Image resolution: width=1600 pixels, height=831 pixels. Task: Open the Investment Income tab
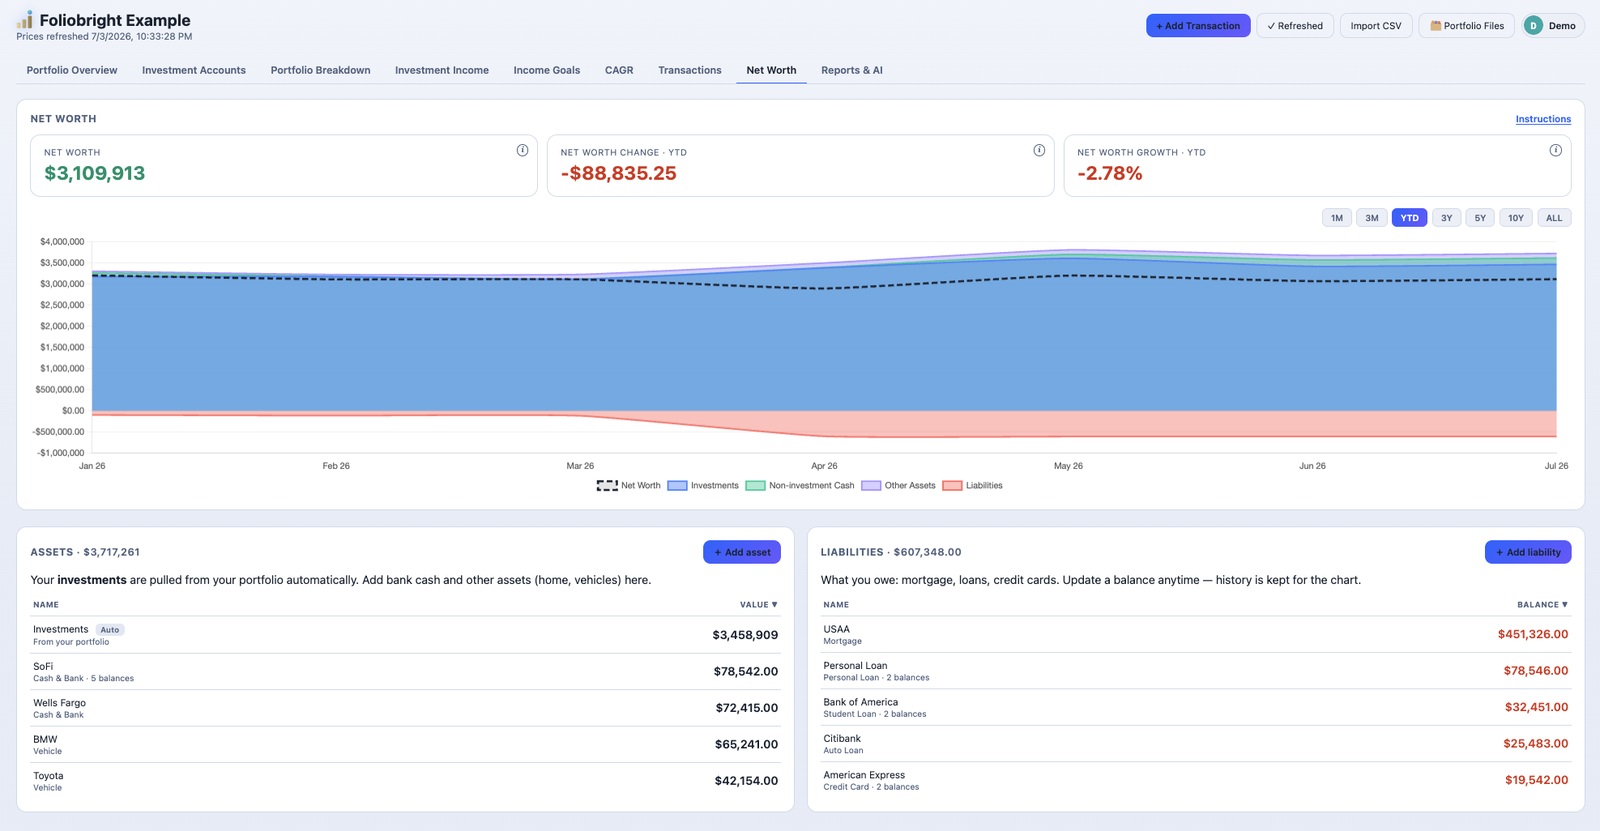tap(442, 70)
